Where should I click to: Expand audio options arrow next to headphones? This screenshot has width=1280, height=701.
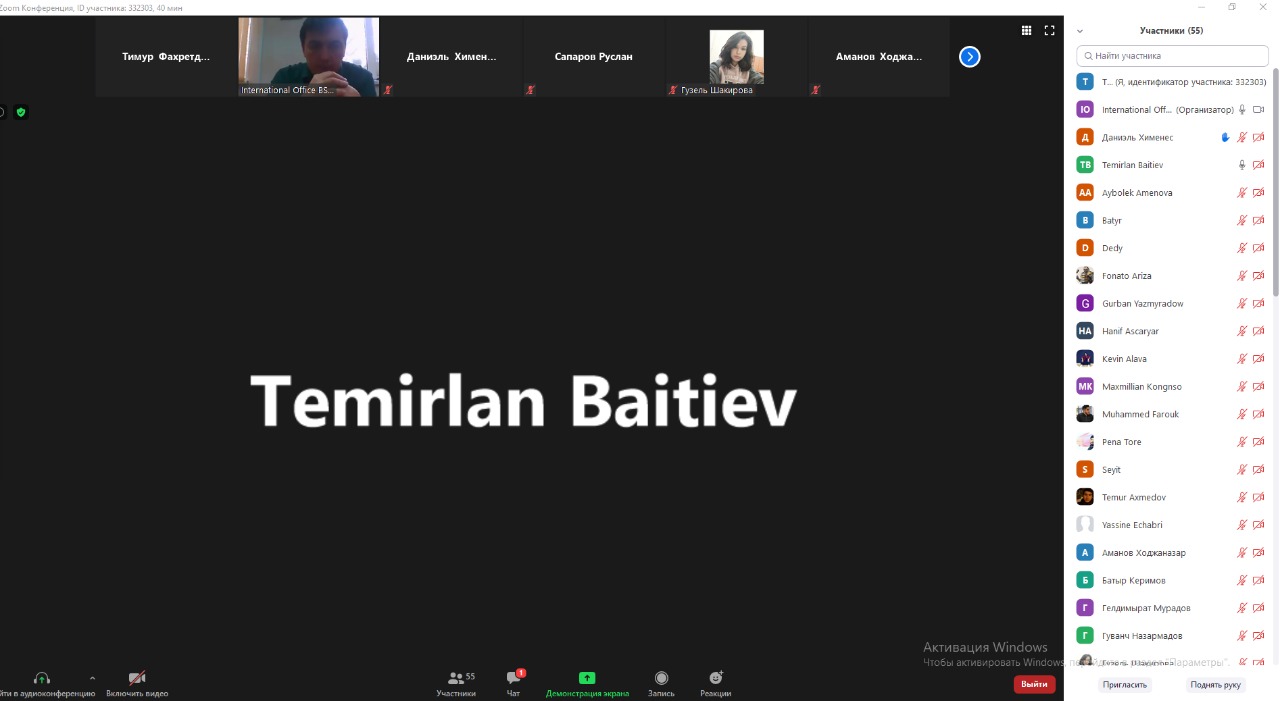point(92,677)
